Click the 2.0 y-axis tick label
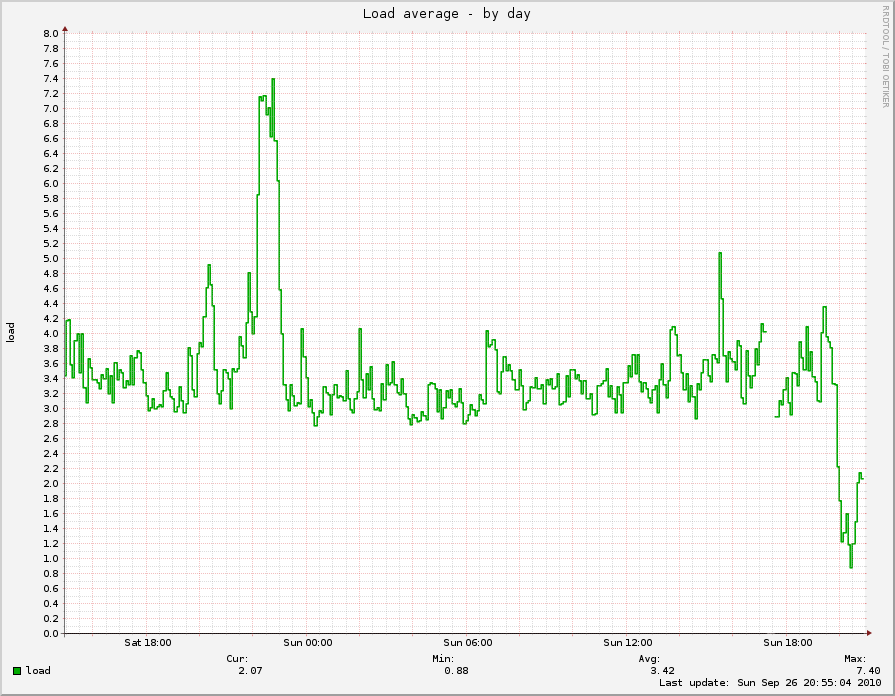This screenshot has width=895, height=696. [x=51, y=484]
